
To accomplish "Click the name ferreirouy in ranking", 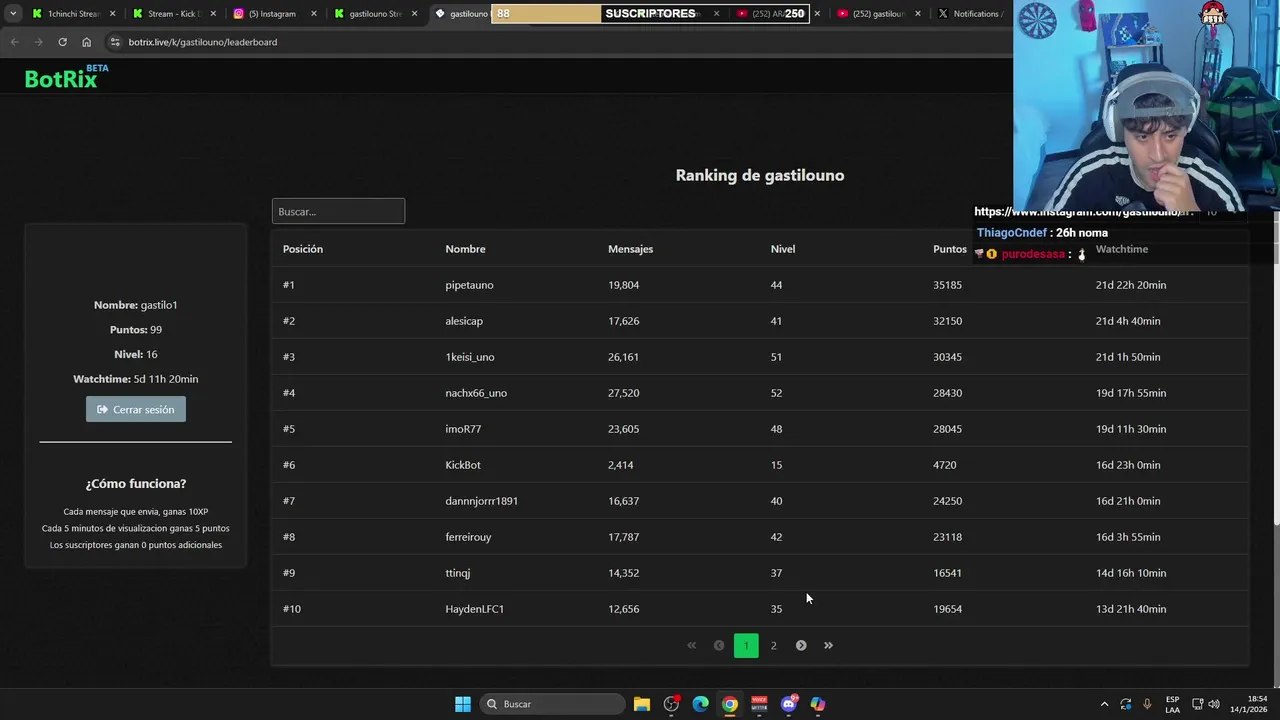I will [468, 537].
